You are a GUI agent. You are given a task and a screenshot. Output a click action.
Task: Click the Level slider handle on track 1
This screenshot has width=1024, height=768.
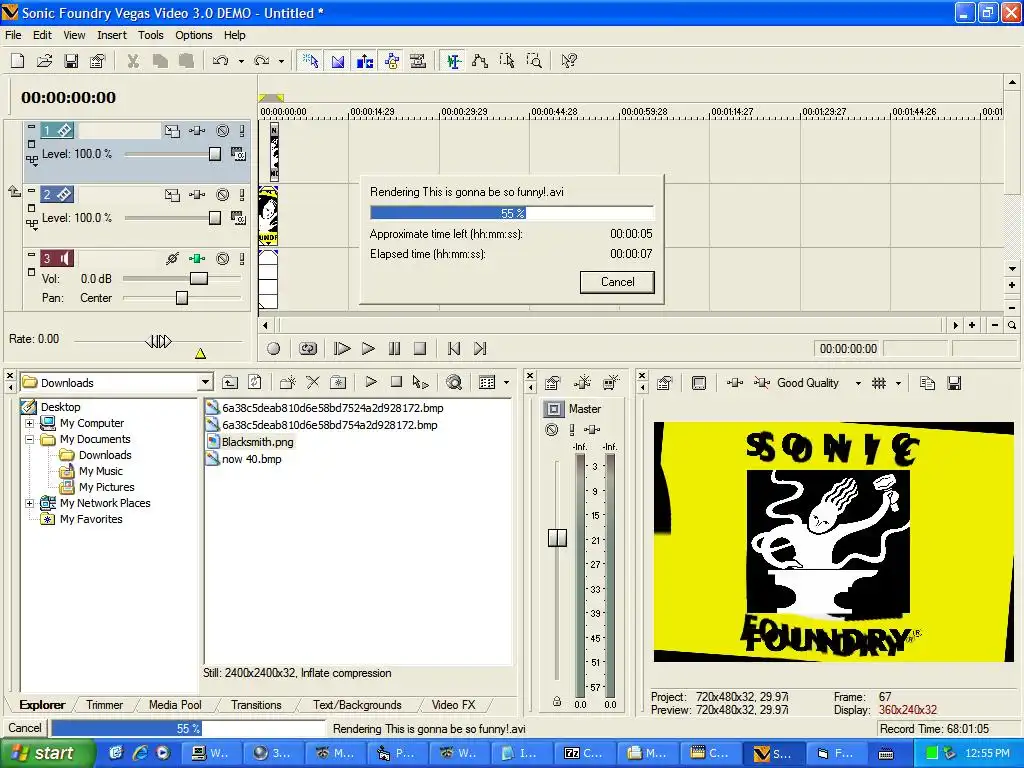point(215,154)
